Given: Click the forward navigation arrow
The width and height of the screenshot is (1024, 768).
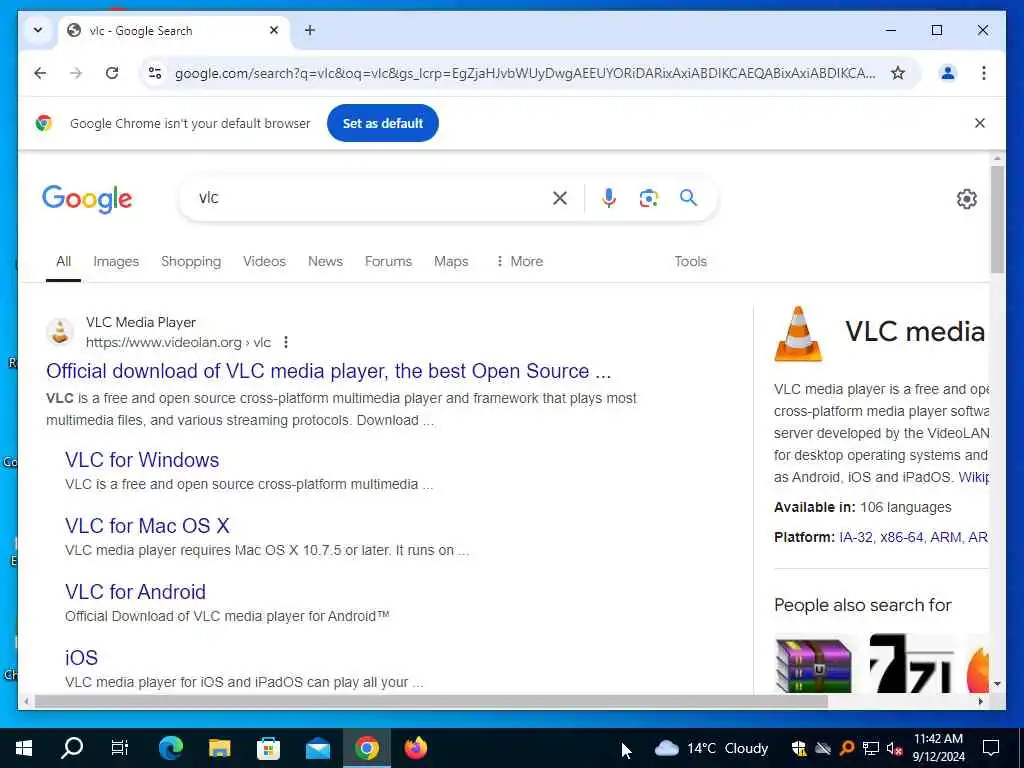Looking at the screenshot, I should [x=76, y=73].
